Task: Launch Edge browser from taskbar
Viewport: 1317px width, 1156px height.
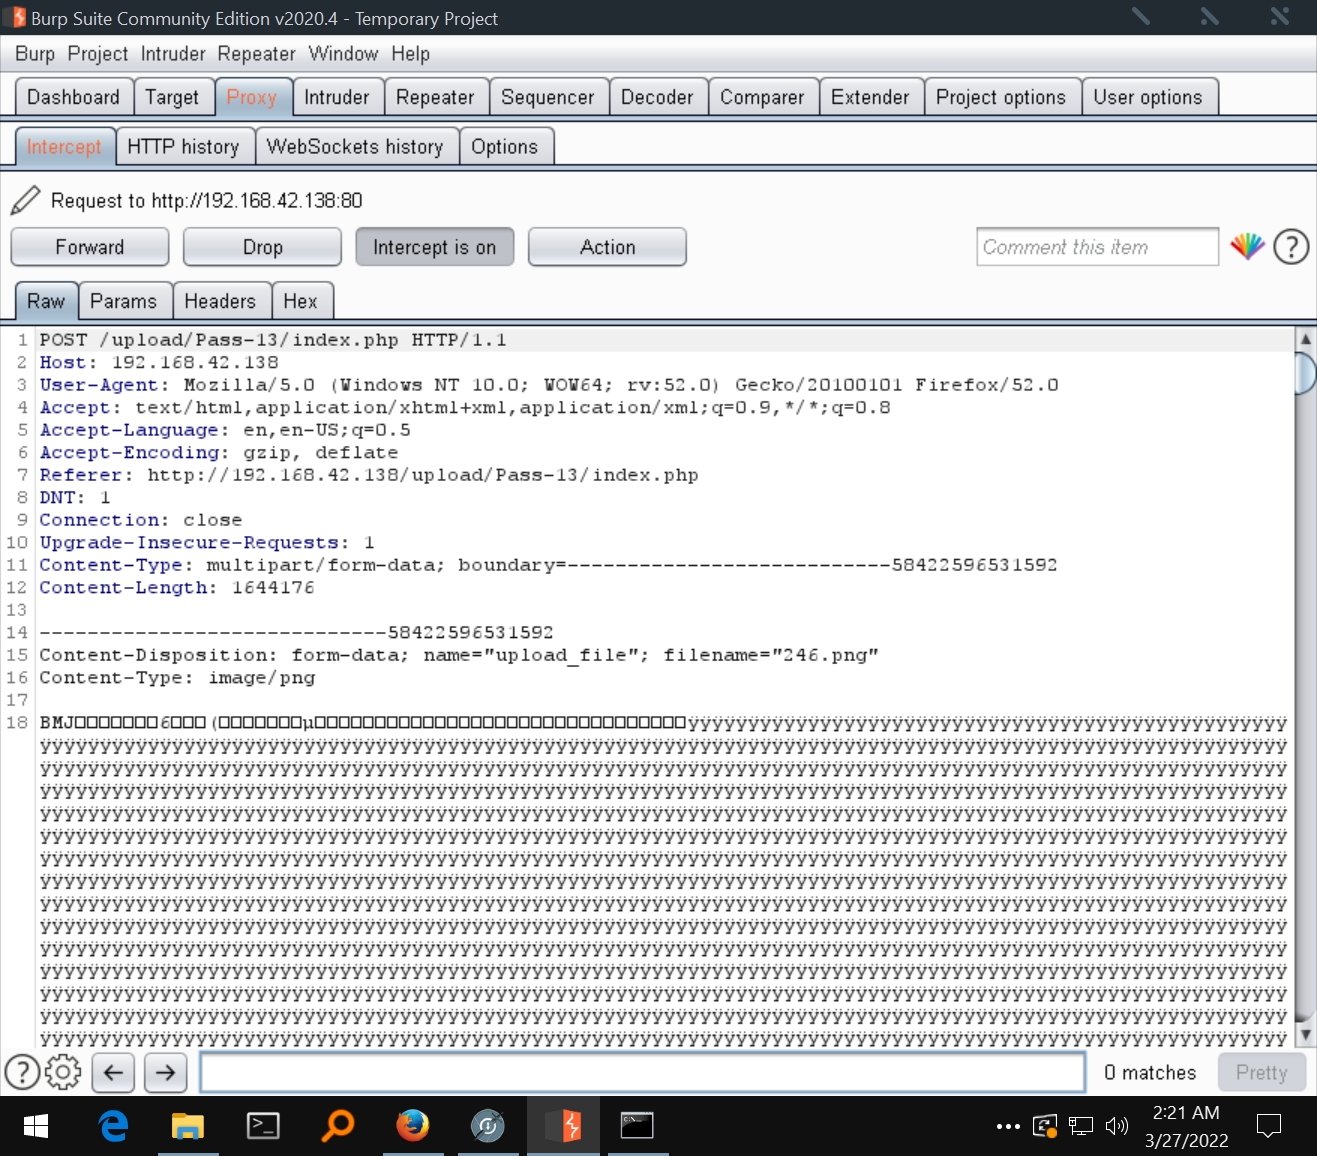Action: (x=114, y=1126)
